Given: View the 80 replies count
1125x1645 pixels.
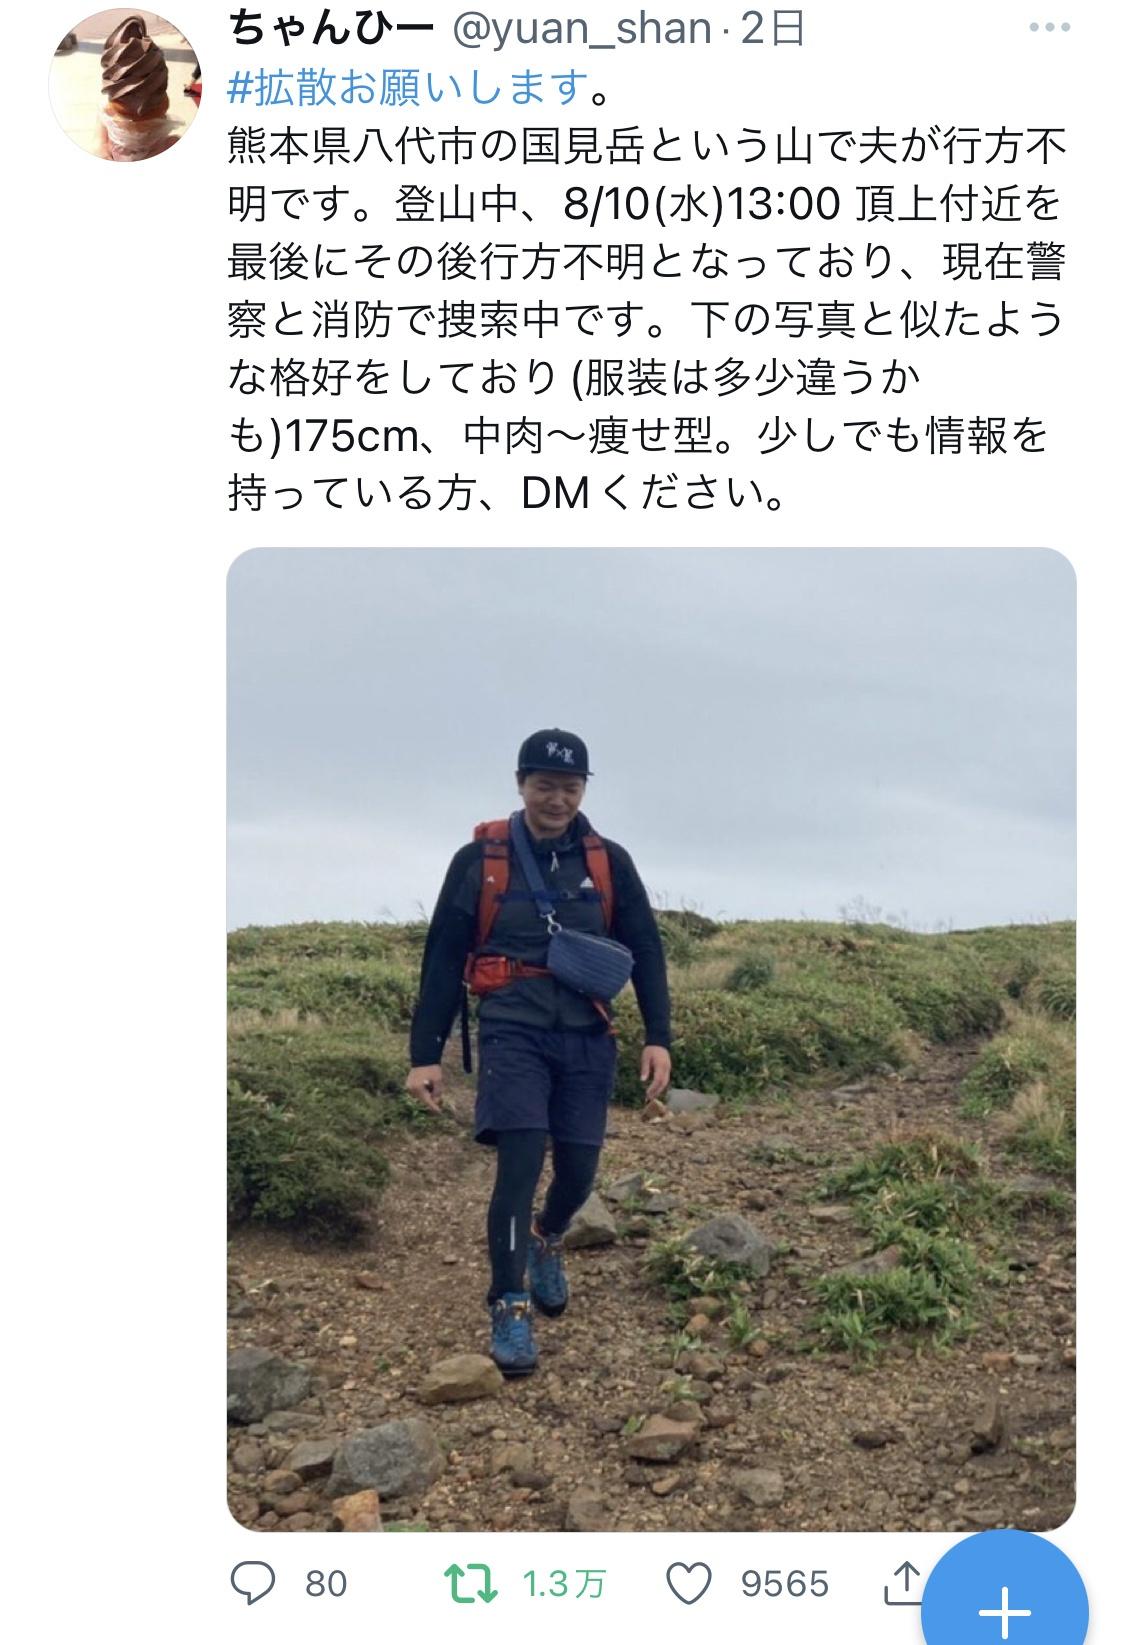Looking at the screenshot, I should click(x=326, y=1584).
